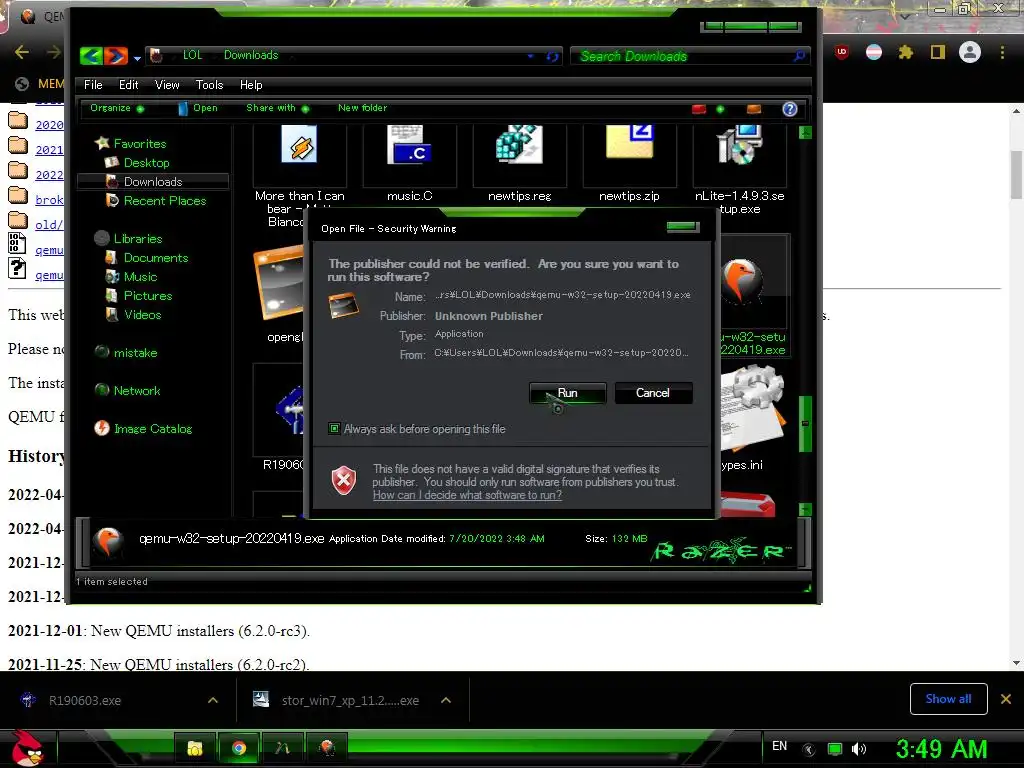Click the red change-view icon
This screenshot has height=768, width=1024.
699,109
